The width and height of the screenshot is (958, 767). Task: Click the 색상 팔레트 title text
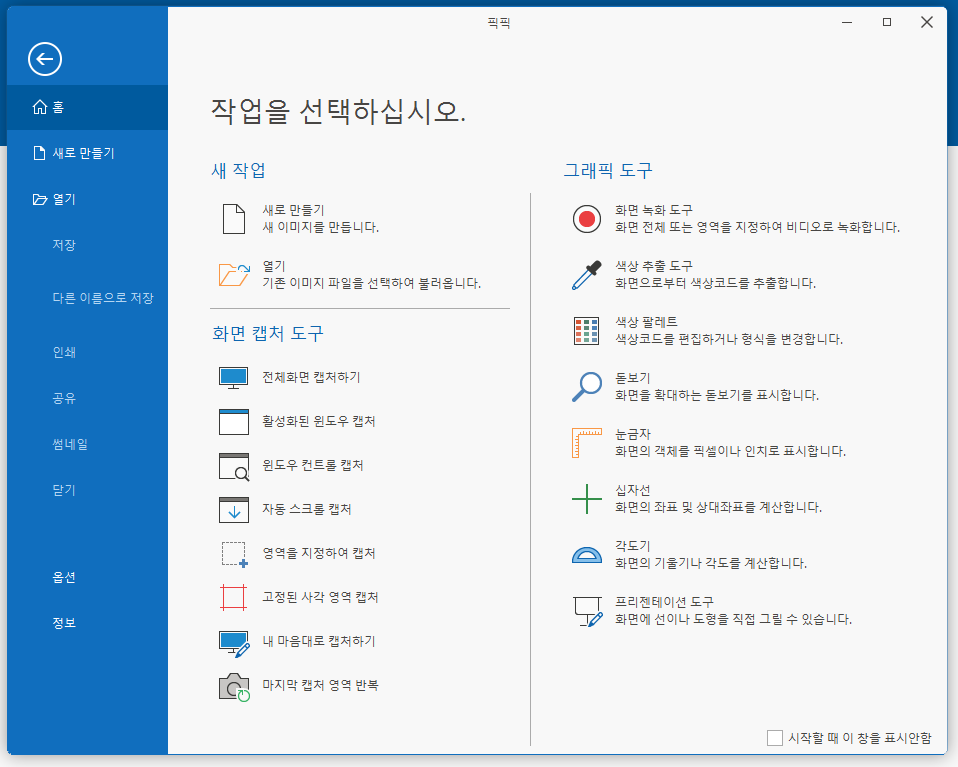[x=646, y=322]
